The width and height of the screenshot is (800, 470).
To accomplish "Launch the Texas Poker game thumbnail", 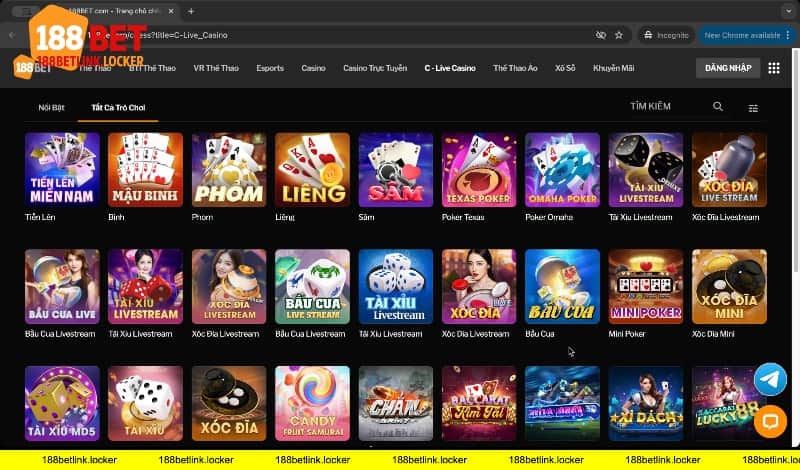I will pos(479,170).
